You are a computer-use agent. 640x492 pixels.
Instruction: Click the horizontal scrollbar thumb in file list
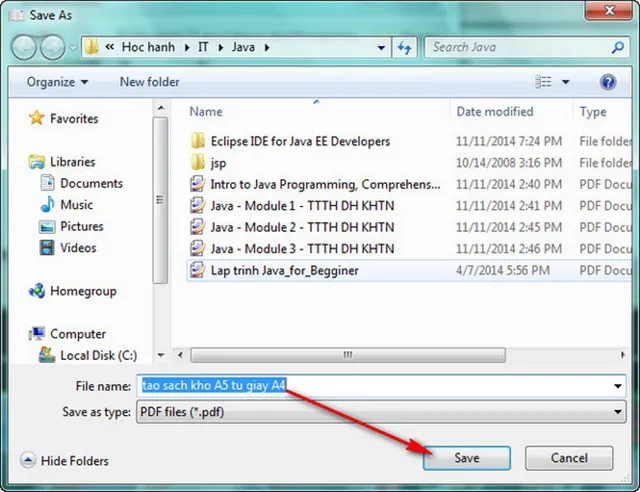tap(348, 355)
